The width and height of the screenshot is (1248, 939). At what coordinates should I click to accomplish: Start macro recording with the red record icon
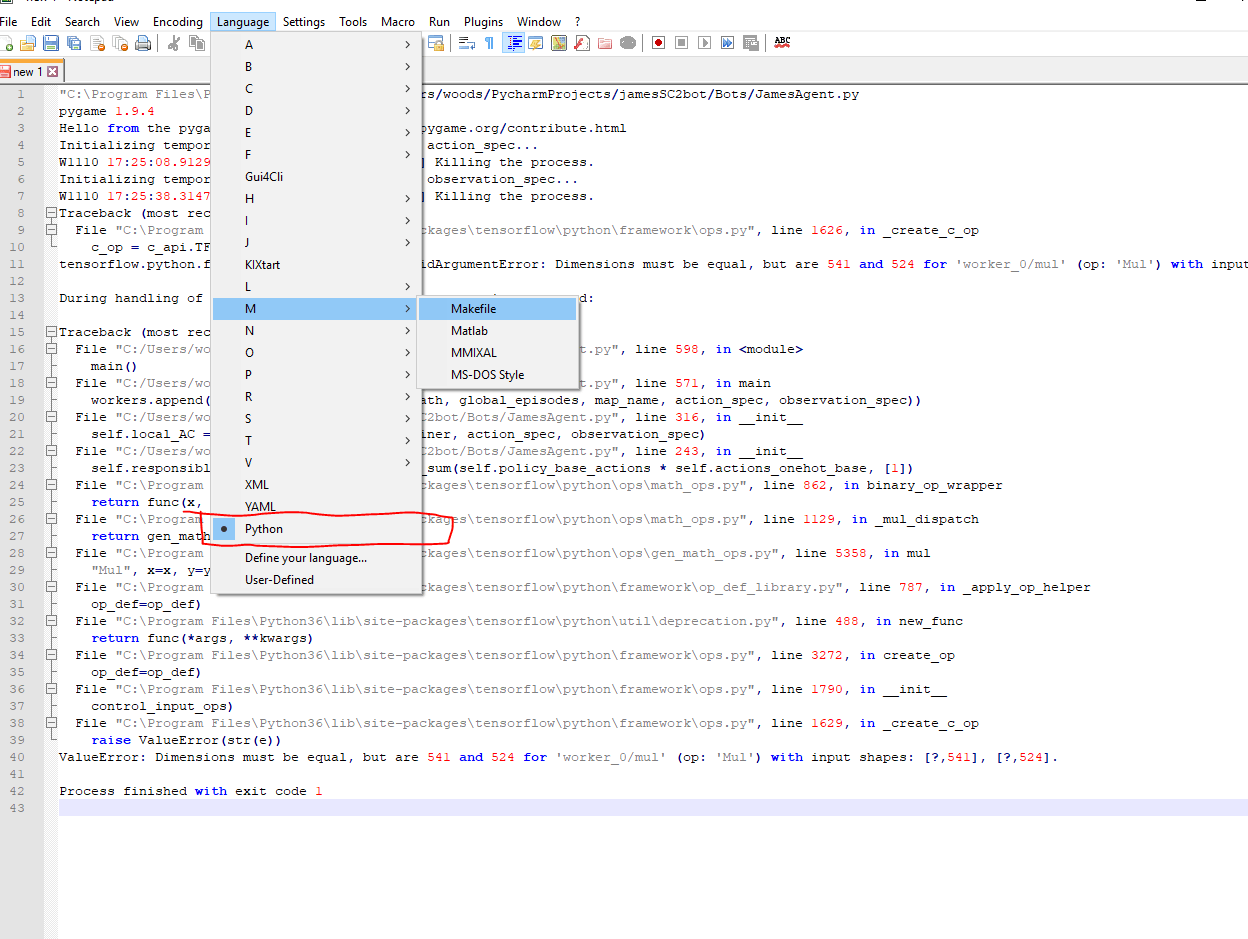(x=658, y=43)
